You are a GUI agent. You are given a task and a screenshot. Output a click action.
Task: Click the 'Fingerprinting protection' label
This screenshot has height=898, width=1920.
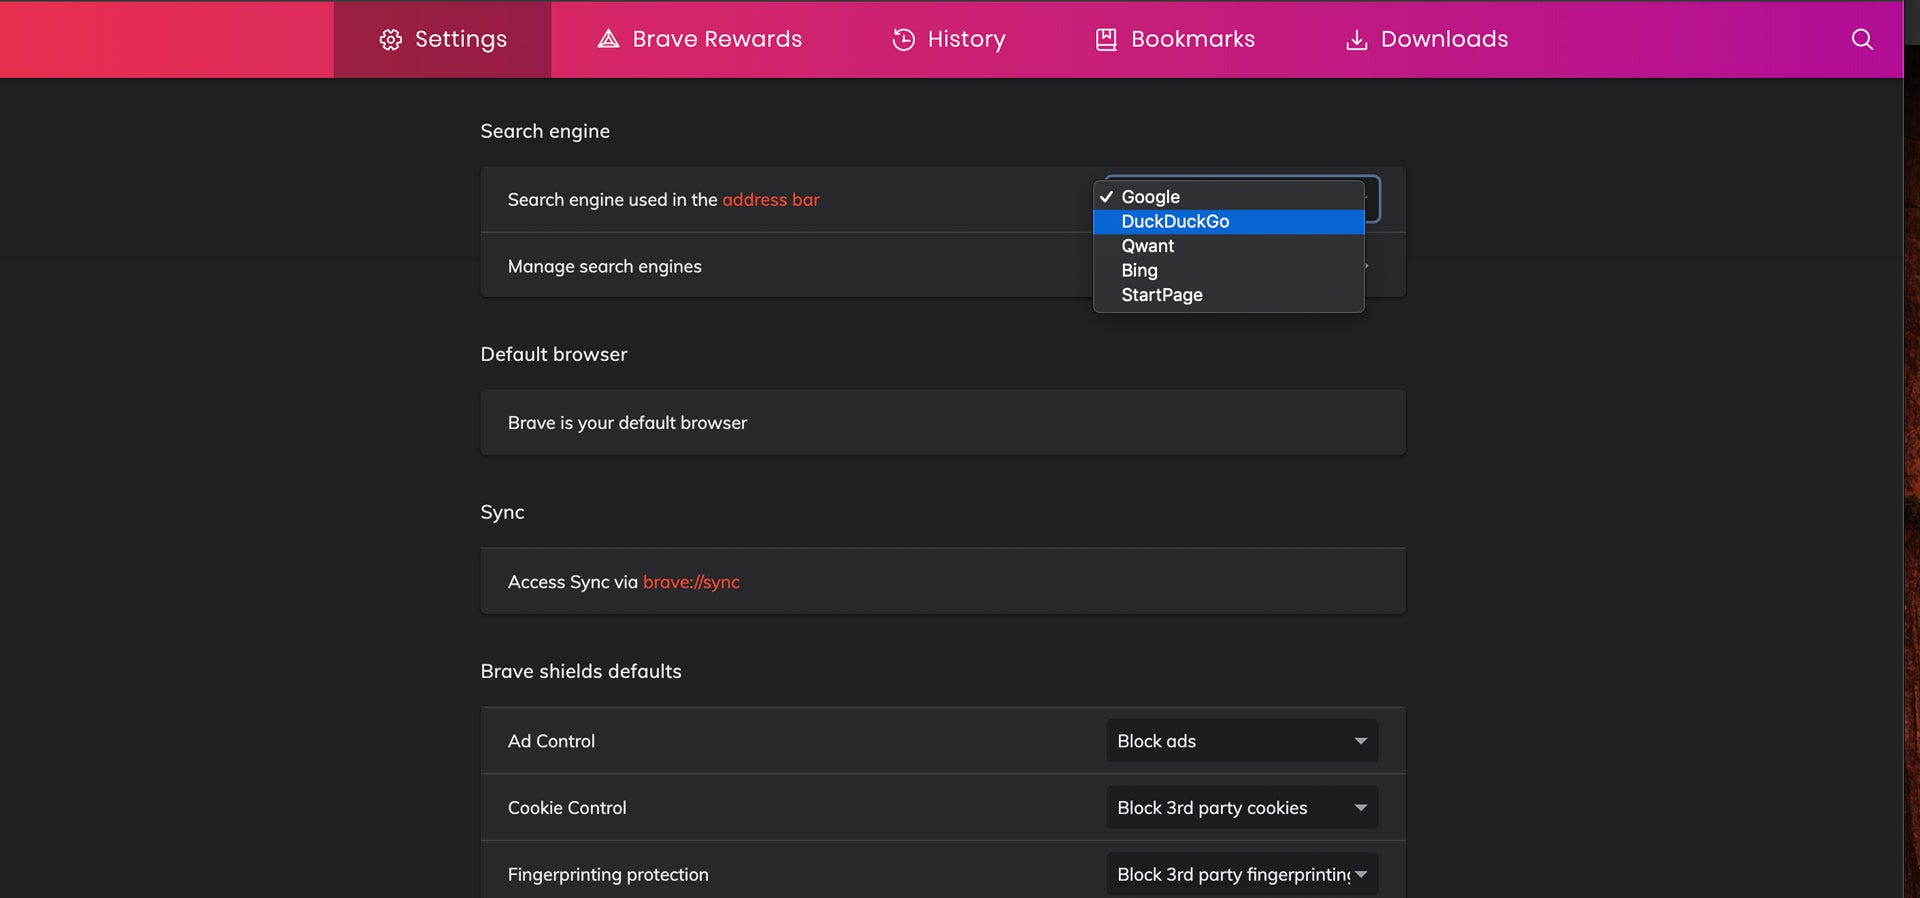click(x=608, y=875)
